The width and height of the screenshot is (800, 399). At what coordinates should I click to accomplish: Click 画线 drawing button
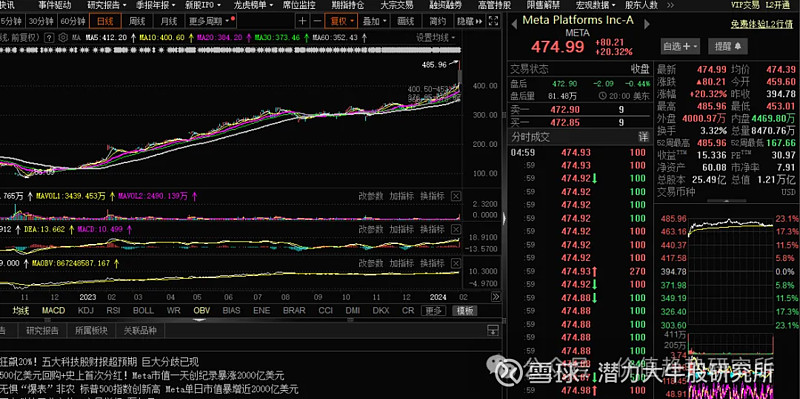(406, 21)
